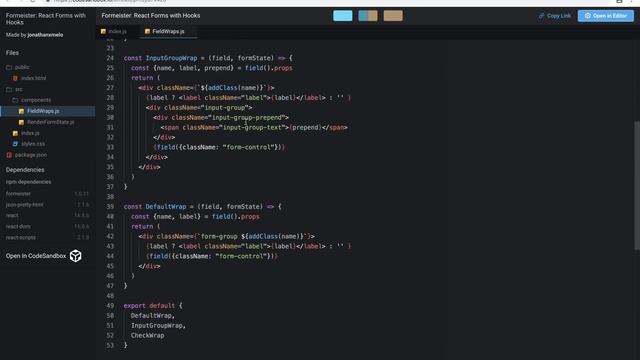
Task: Click the Files section heading
Action: click(x=12, y=53)
